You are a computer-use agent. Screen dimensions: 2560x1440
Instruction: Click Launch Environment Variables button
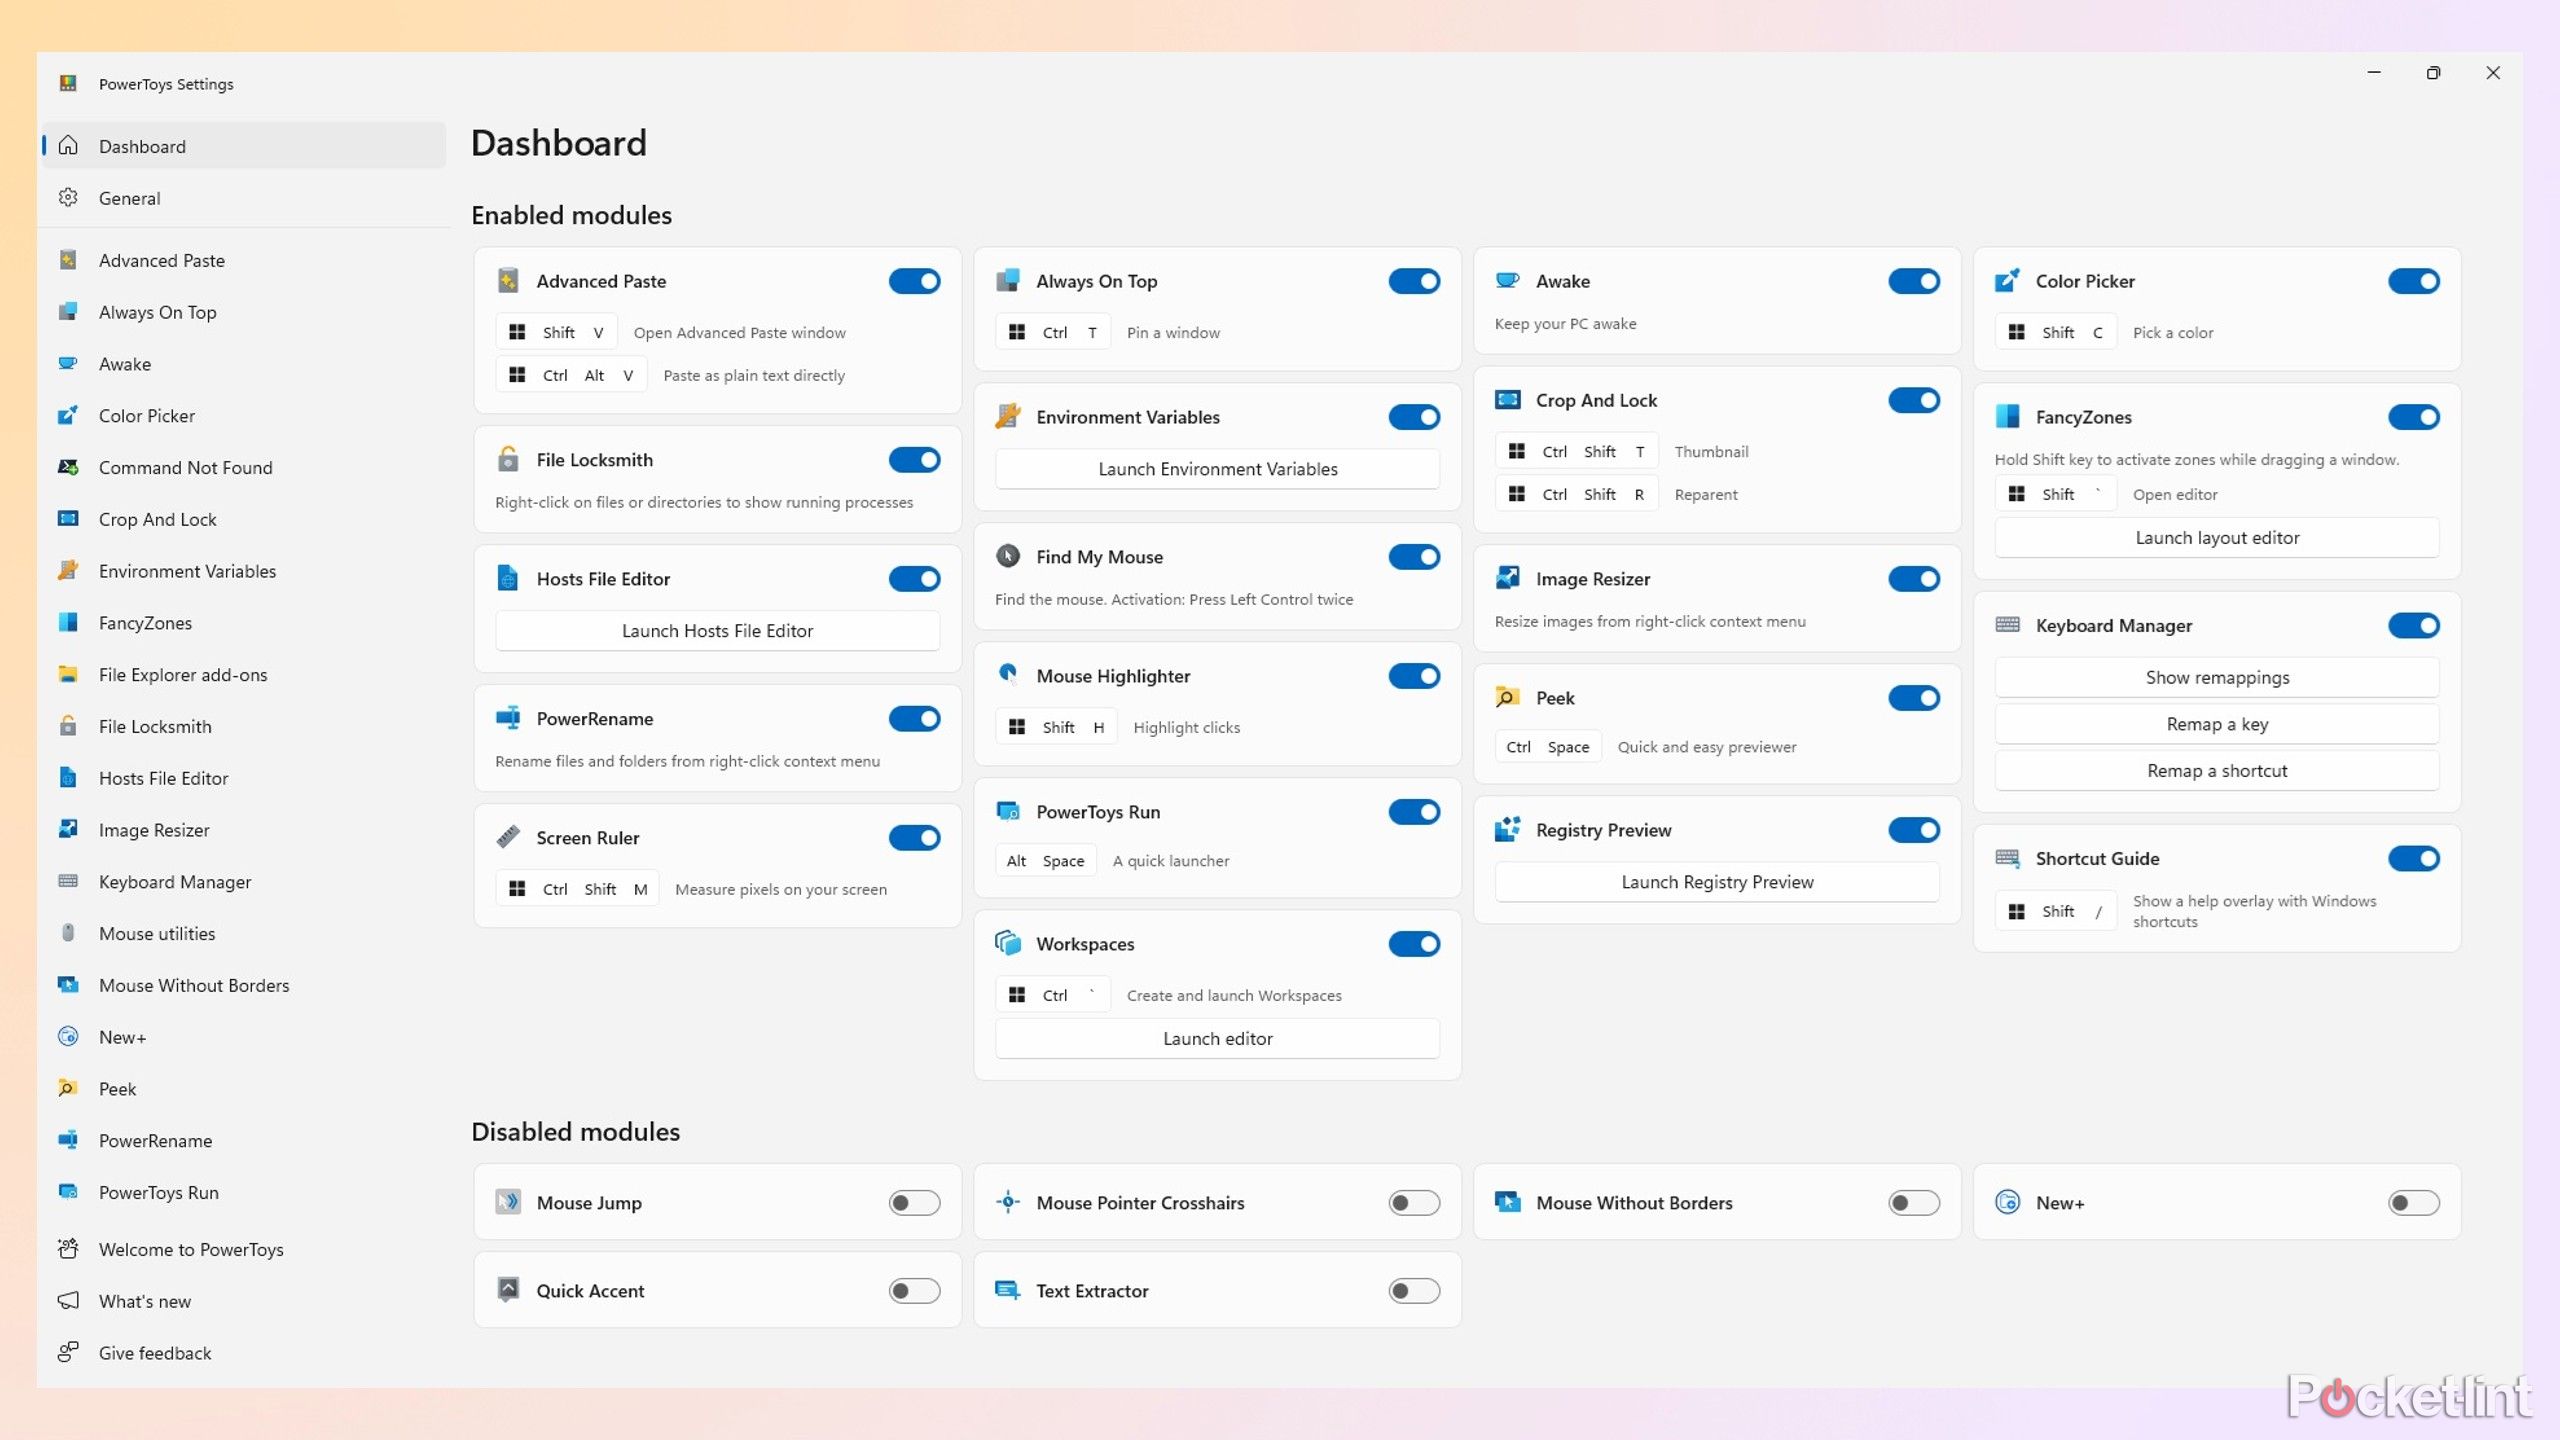point(1217,469)
